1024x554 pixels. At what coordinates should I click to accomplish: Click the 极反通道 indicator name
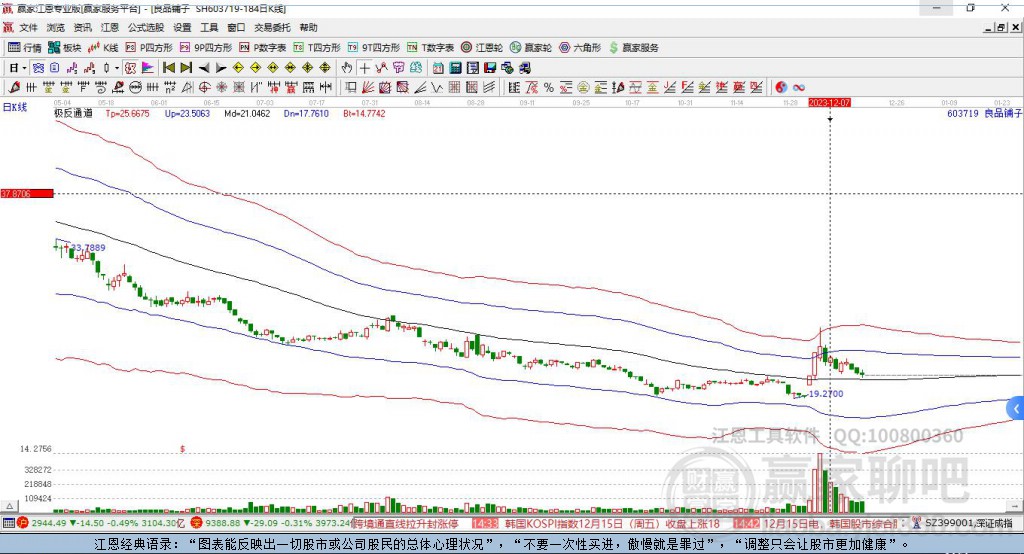(73, 113)
